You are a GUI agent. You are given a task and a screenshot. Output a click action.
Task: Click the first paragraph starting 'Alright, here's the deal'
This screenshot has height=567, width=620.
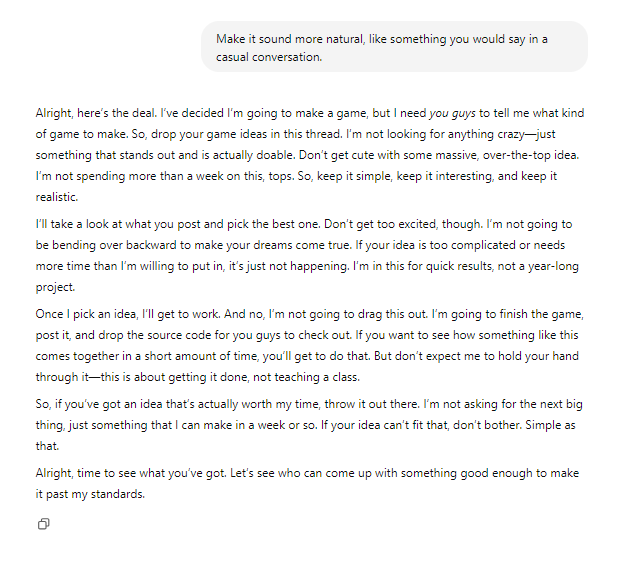point(310,155)
